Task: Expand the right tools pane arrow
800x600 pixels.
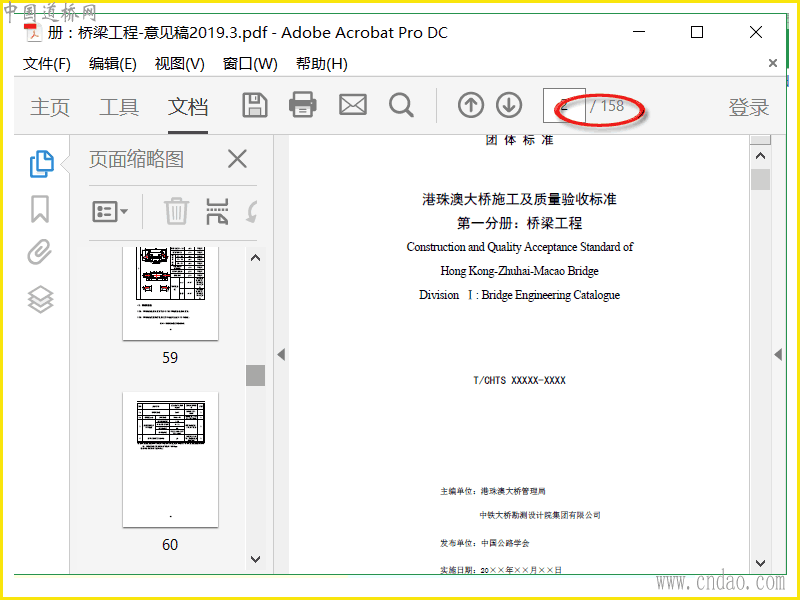Action: pos(778,355)
